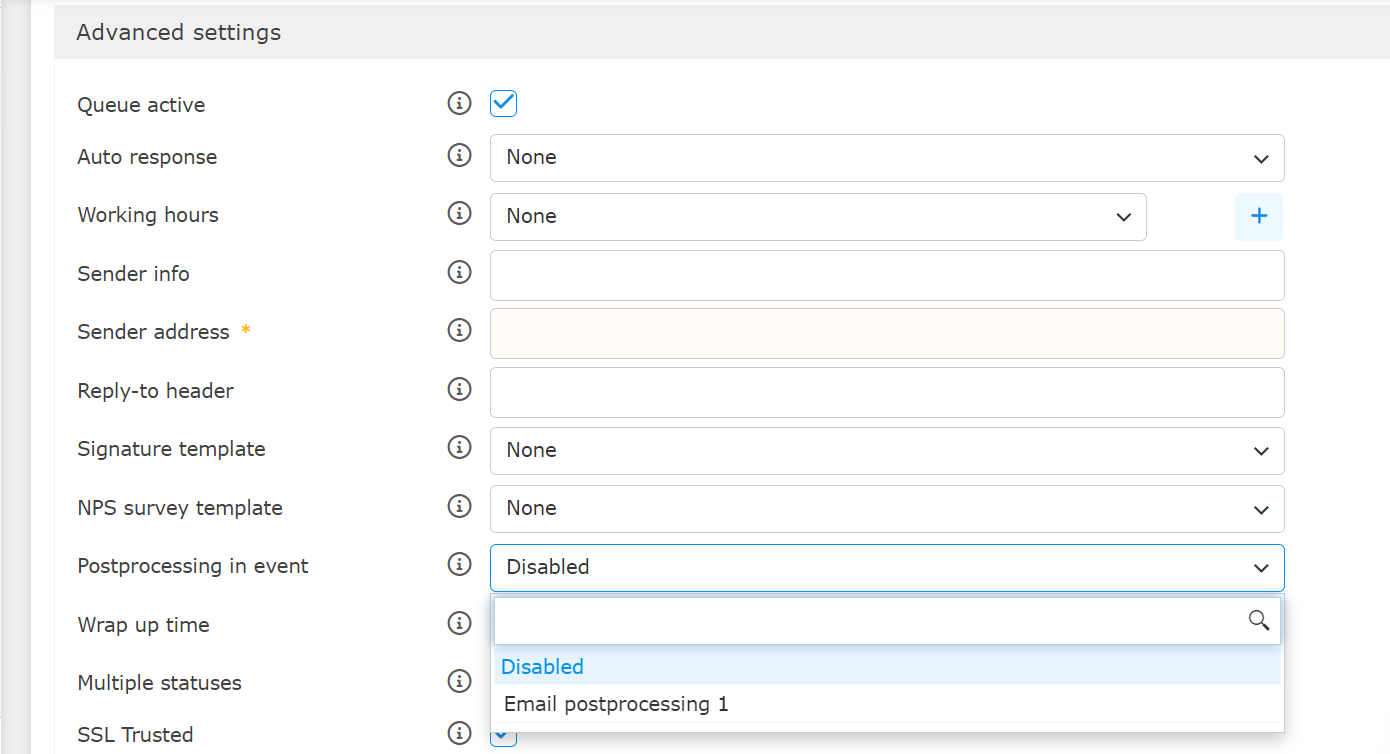Open the Signature template dropdown

pos(887,450)
